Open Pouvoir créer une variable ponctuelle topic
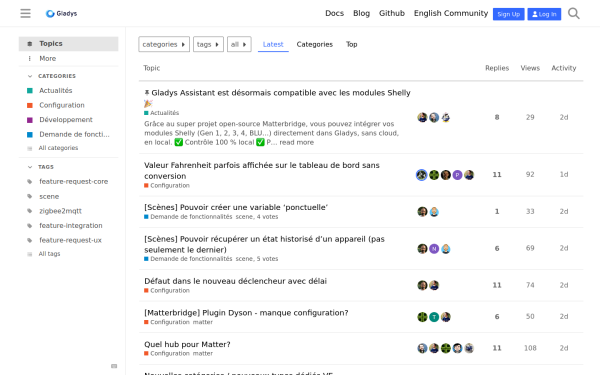 point(236,207)
